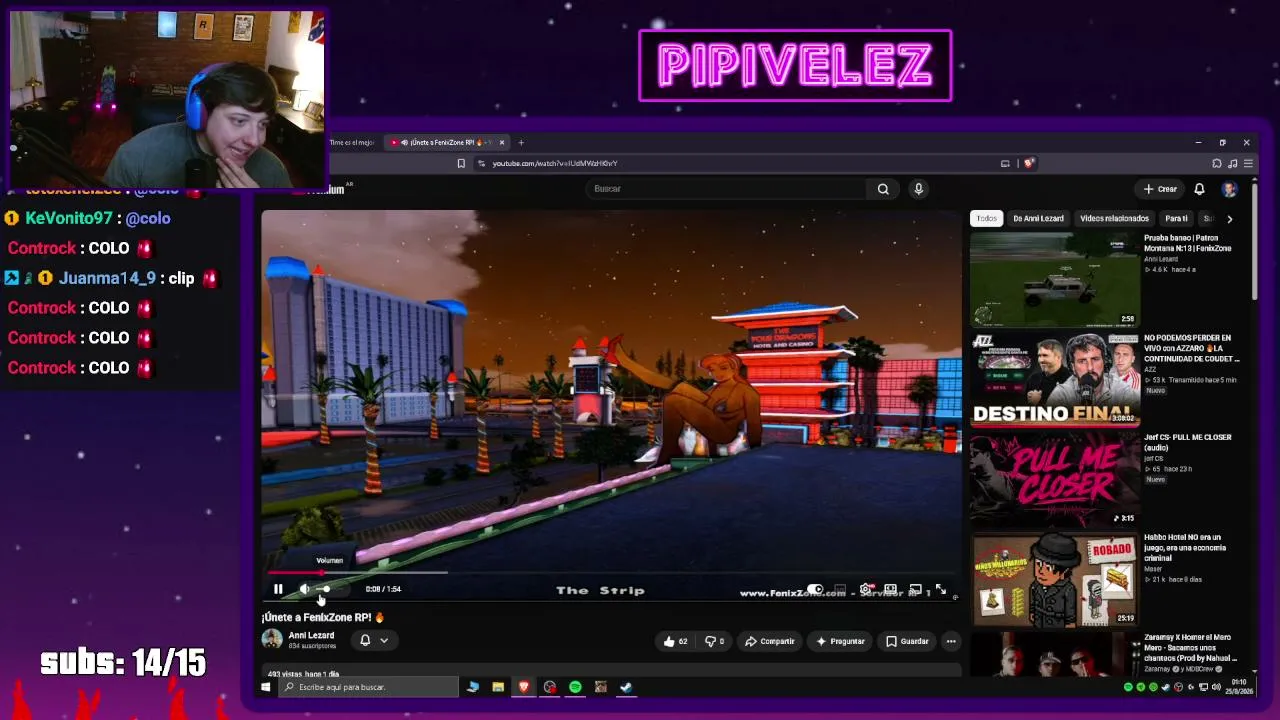The width and height of the screenshot is (1280, 720).
Task: Open the 'Zaramay X Homer el Mero' video title
Action: (1190, 647)
